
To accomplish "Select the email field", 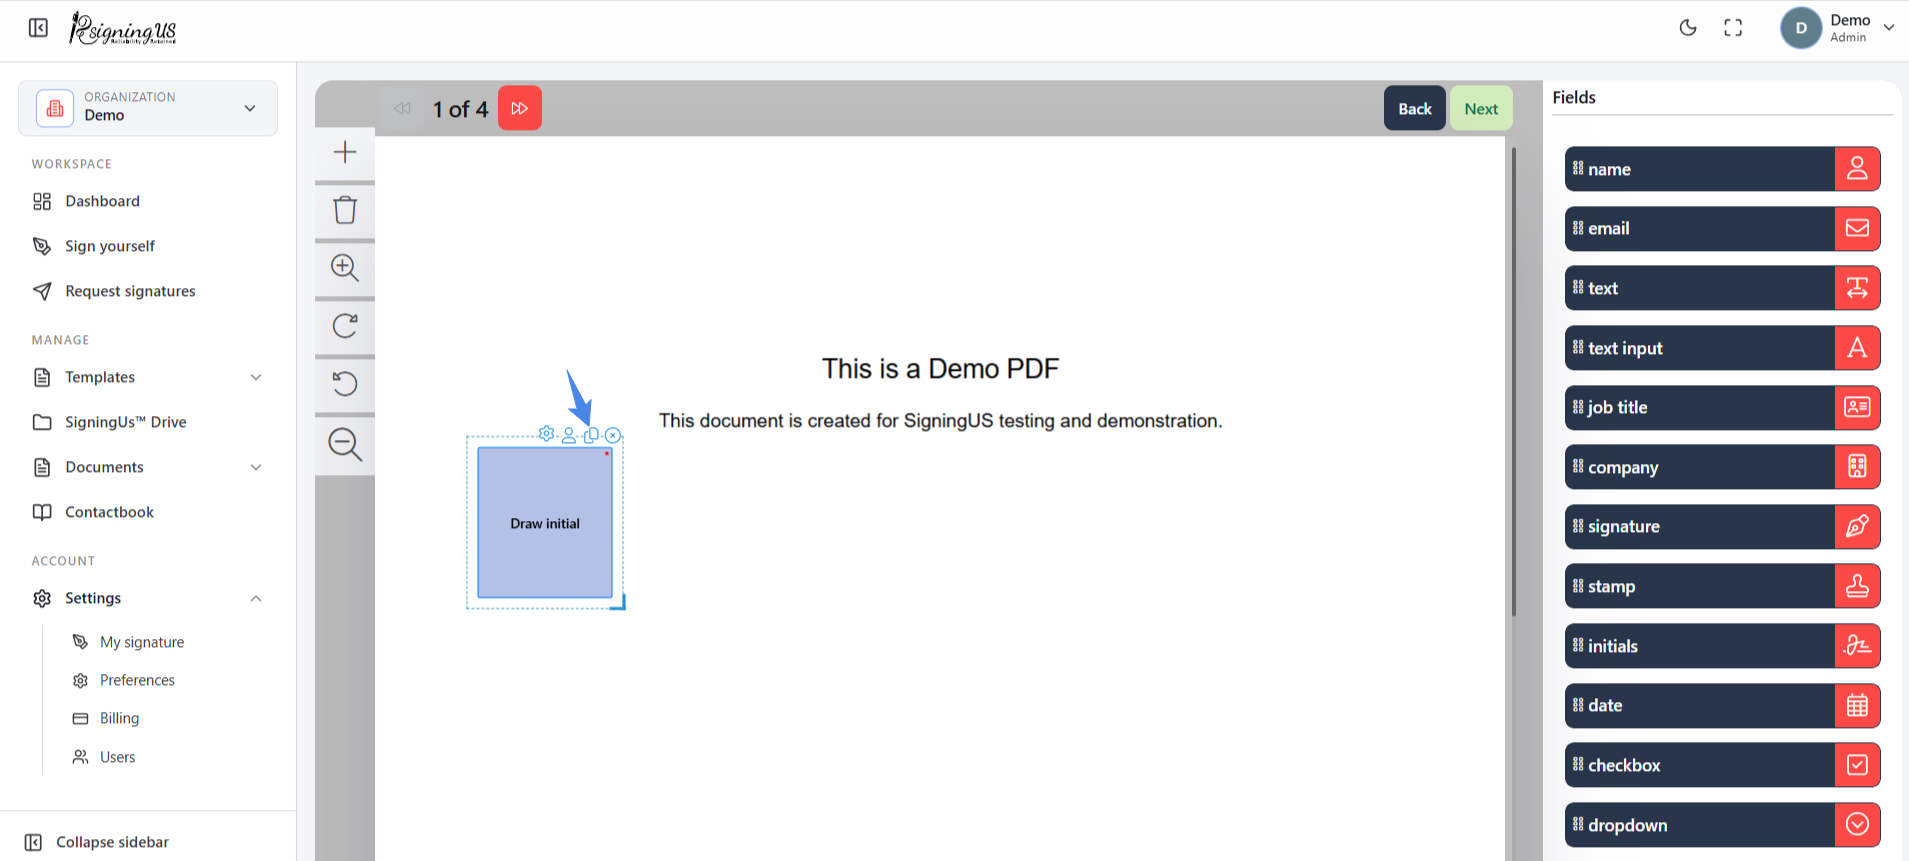I will click(1722, 228).
